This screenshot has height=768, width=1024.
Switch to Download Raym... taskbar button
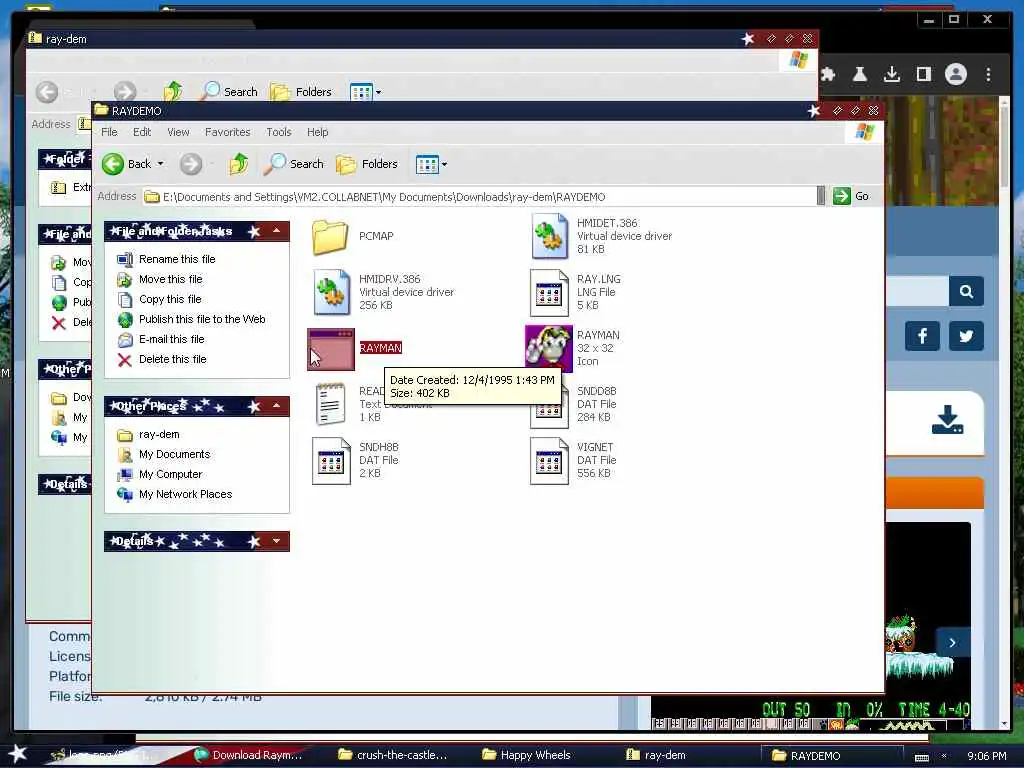(248, 755)
